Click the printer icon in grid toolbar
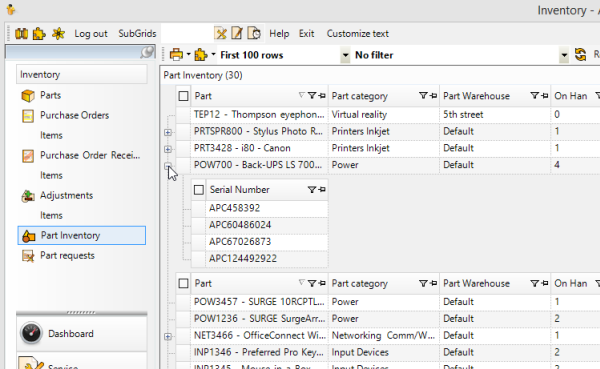Image resolution: width=600 pixels, height=369 pixels. click(x=176, y=55)
